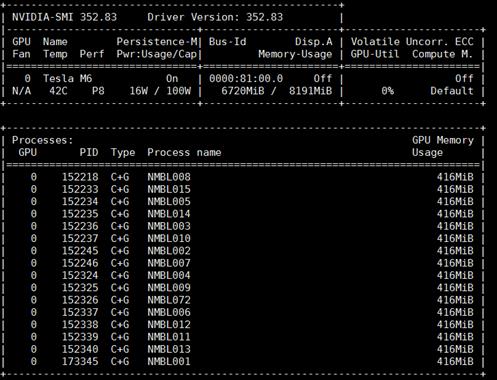497x380 pixels.
Task: Select PID 152235
Action: coord(80,214)
